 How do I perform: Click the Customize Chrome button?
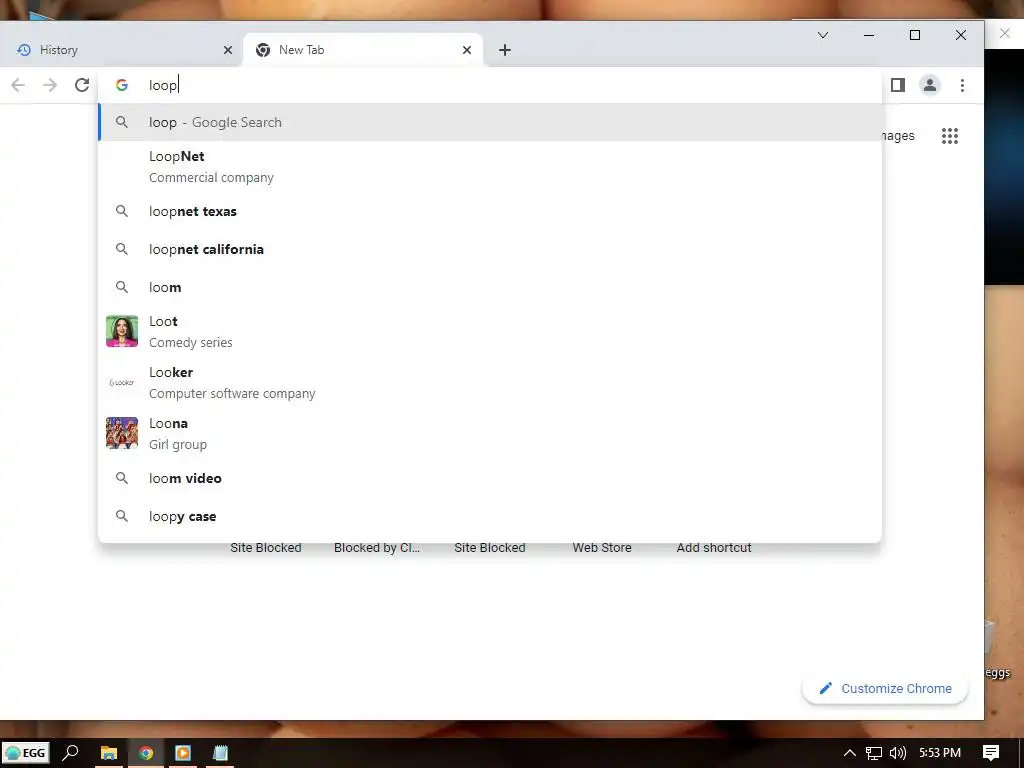point(885,688)
